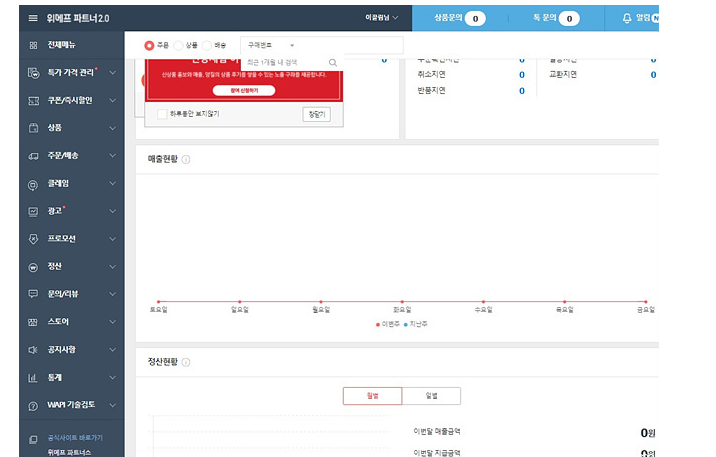Click the 이번주 legend entry
The image size is (716, 457).
(388, 324)
